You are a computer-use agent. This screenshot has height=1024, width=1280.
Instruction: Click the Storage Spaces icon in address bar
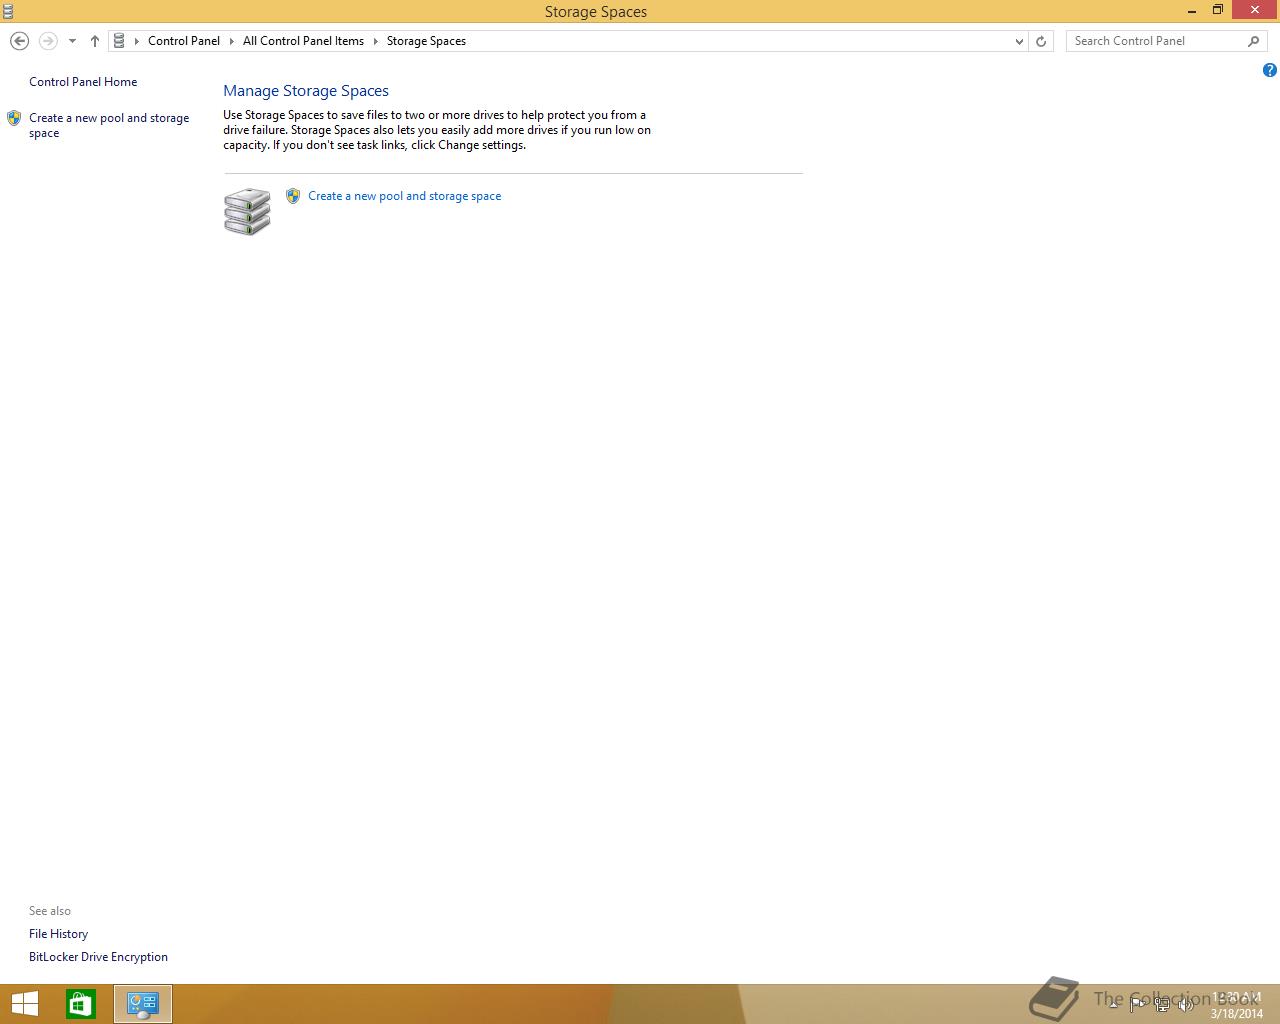119,41
